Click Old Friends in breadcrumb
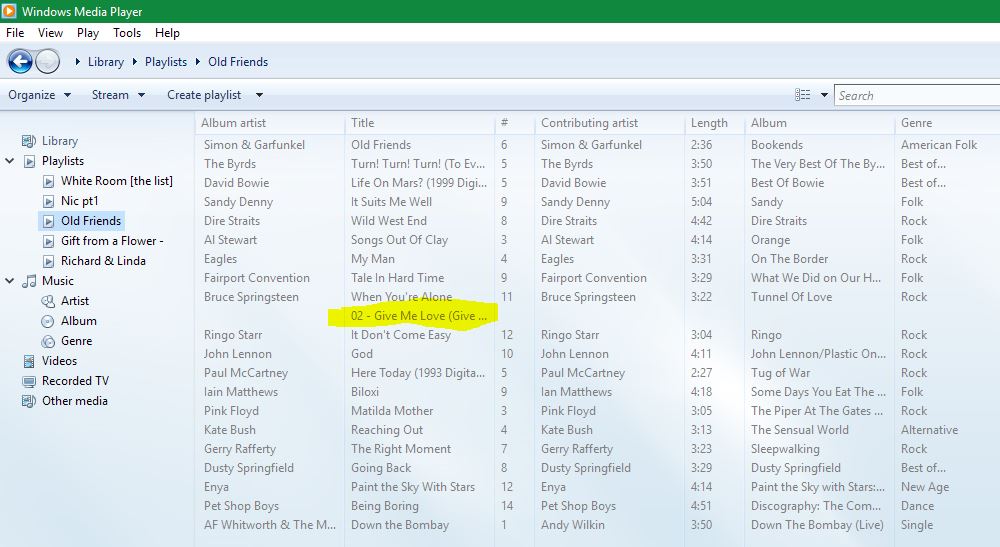Viewport: 1000px width, 547px height. (238, 62)
